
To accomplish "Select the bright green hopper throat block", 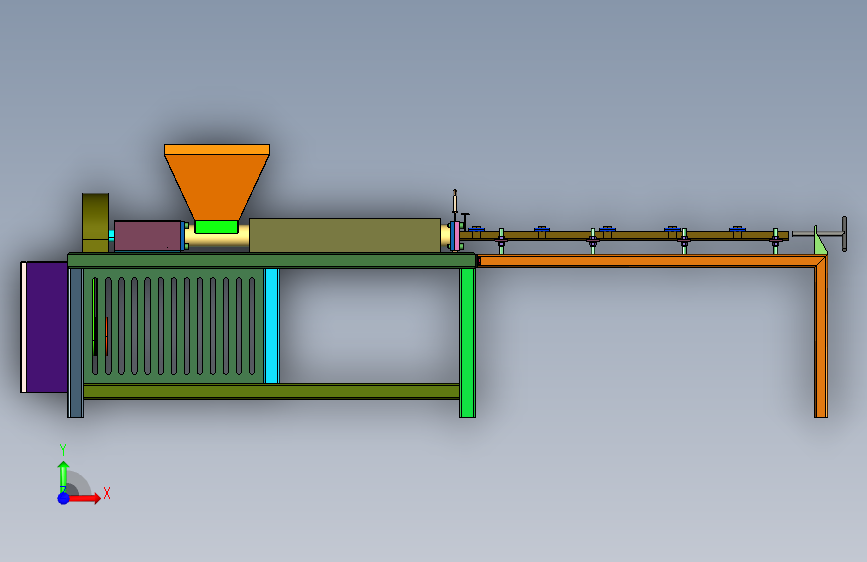I will [216, 227].
